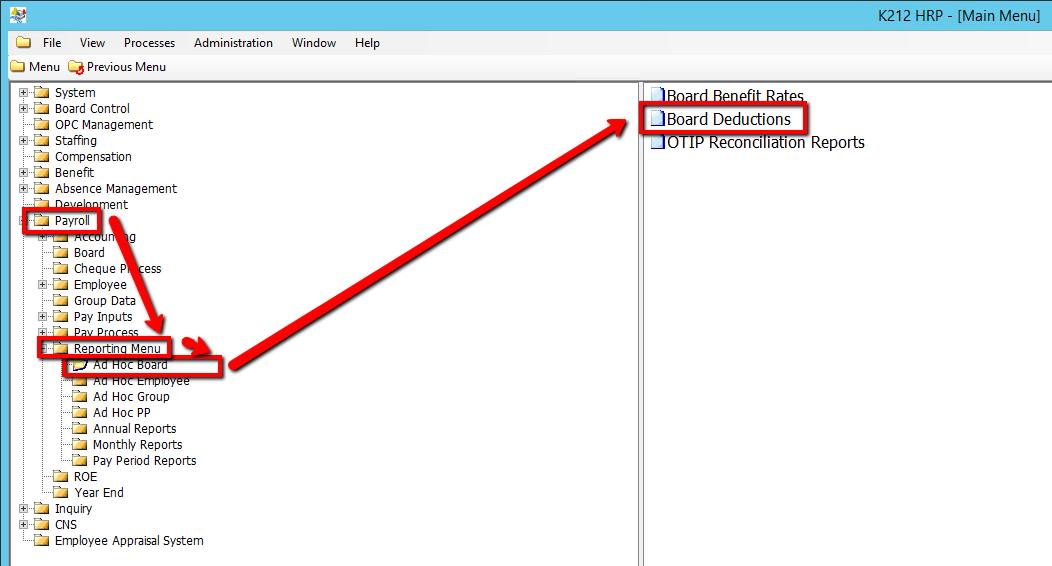
Task: Click the Menu folder icon in toolbar
Action: [x=17, y=67]
